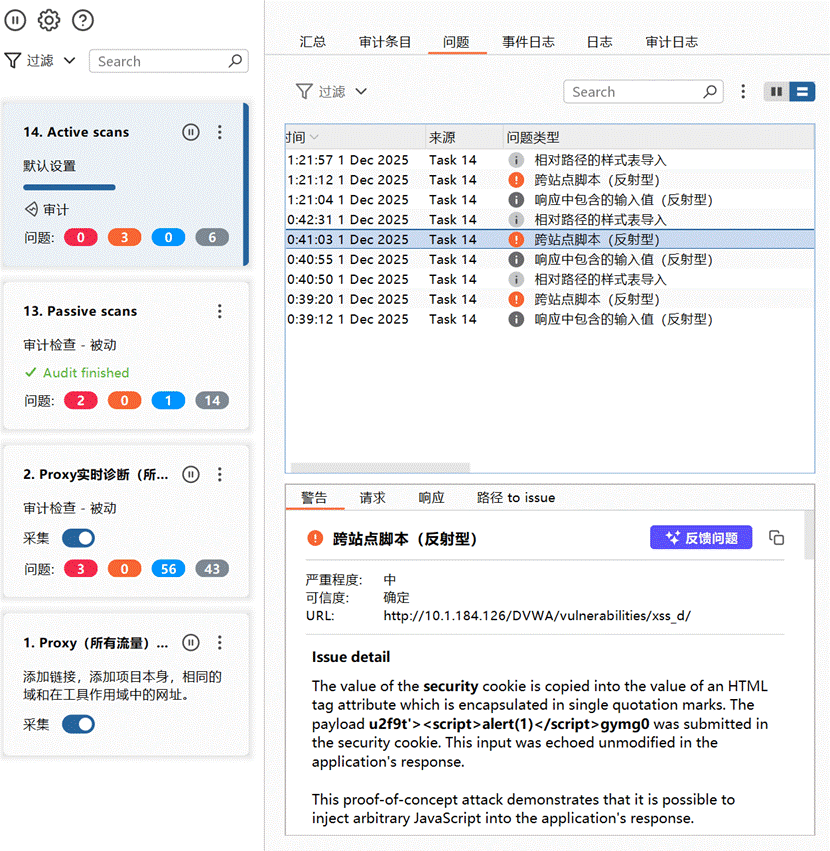Select the Issues tab
The width and height of the screenshot is (830, 851).
coord(456,42)
